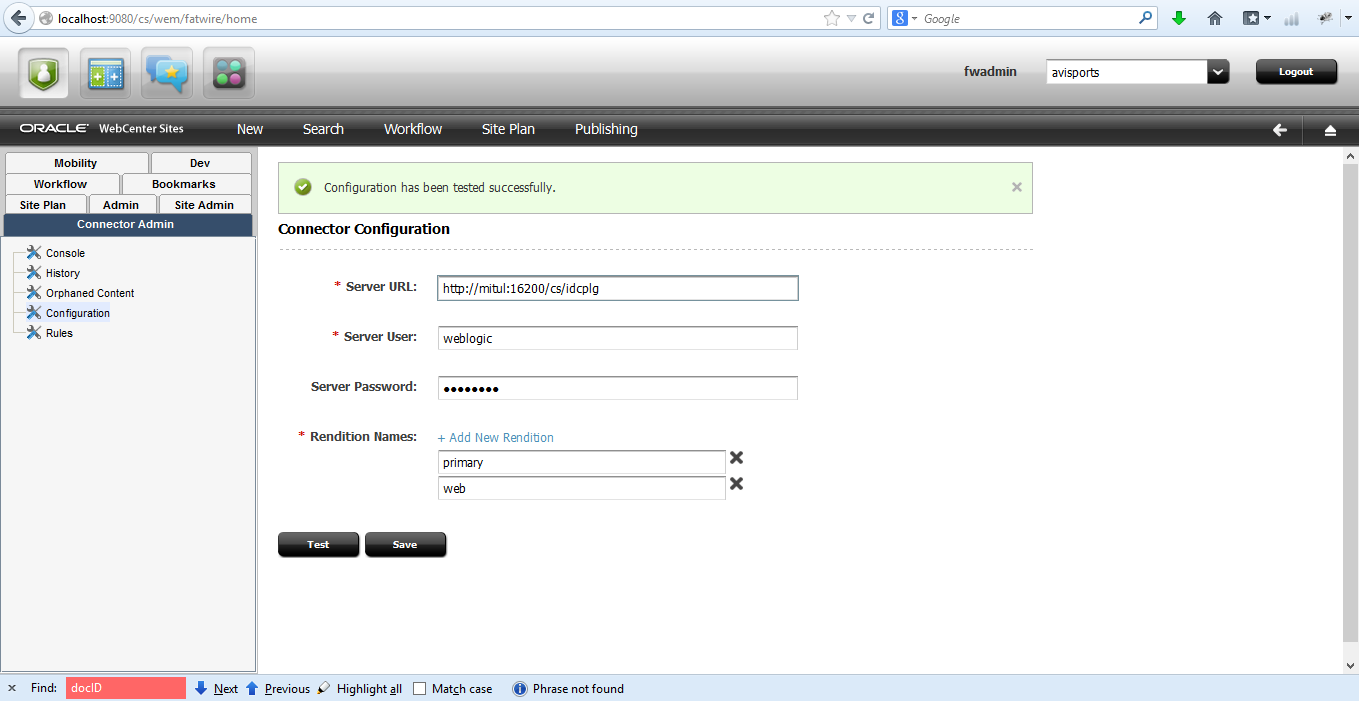Open the Admin app (green shield icon)
Viewport: 1360px width, 701px height.
(43, 71)
